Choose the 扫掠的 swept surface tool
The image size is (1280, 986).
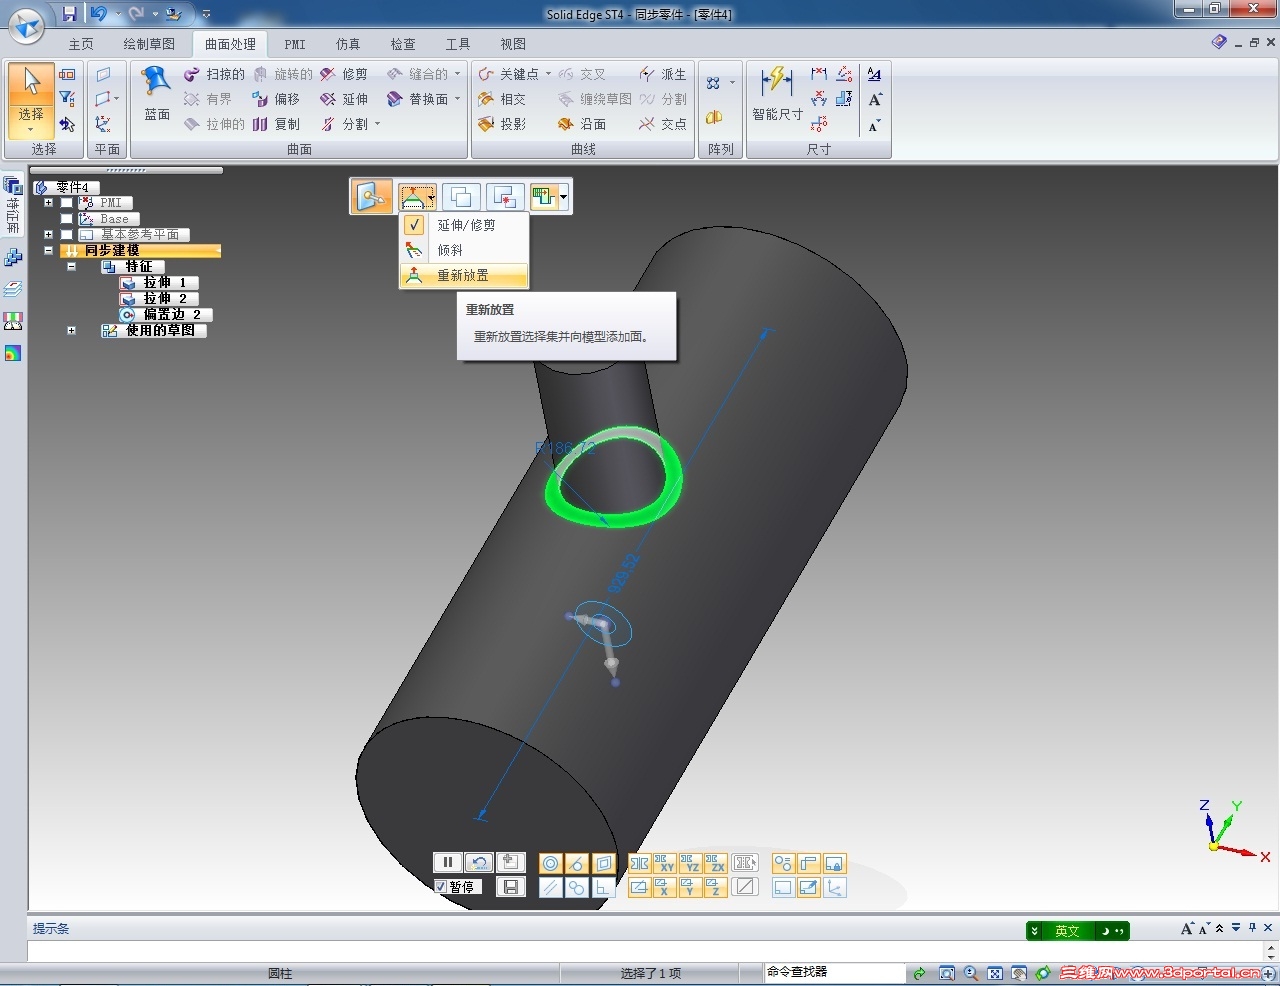coord(214,74)
